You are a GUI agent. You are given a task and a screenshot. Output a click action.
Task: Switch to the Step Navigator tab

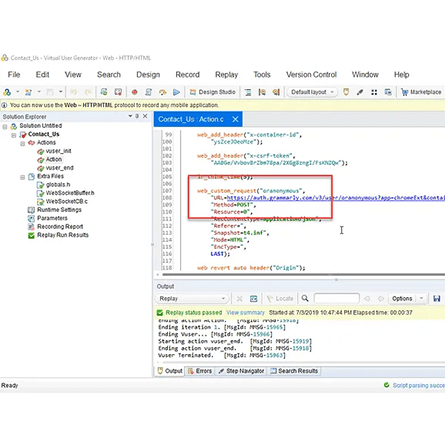click(241, 371)
